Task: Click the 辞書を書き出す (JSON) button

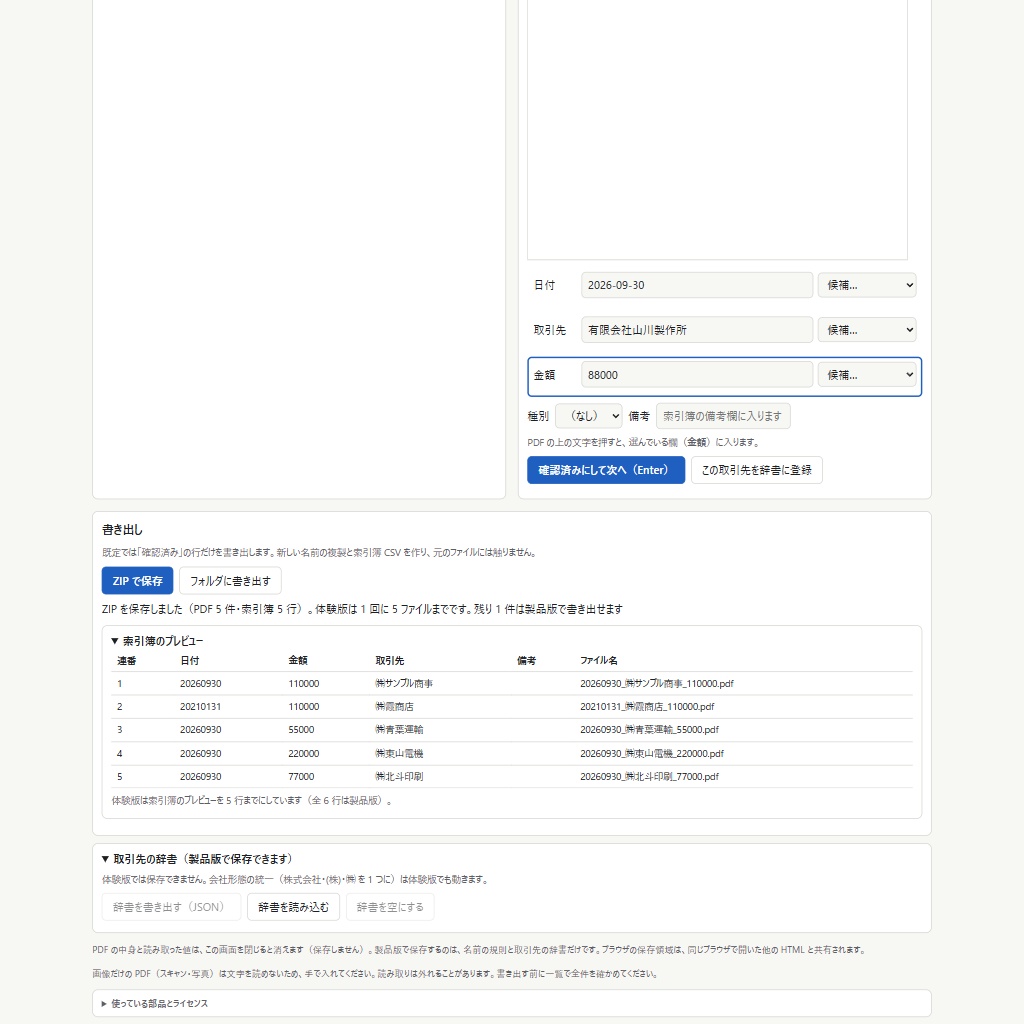Action: (x=171, y=907)
